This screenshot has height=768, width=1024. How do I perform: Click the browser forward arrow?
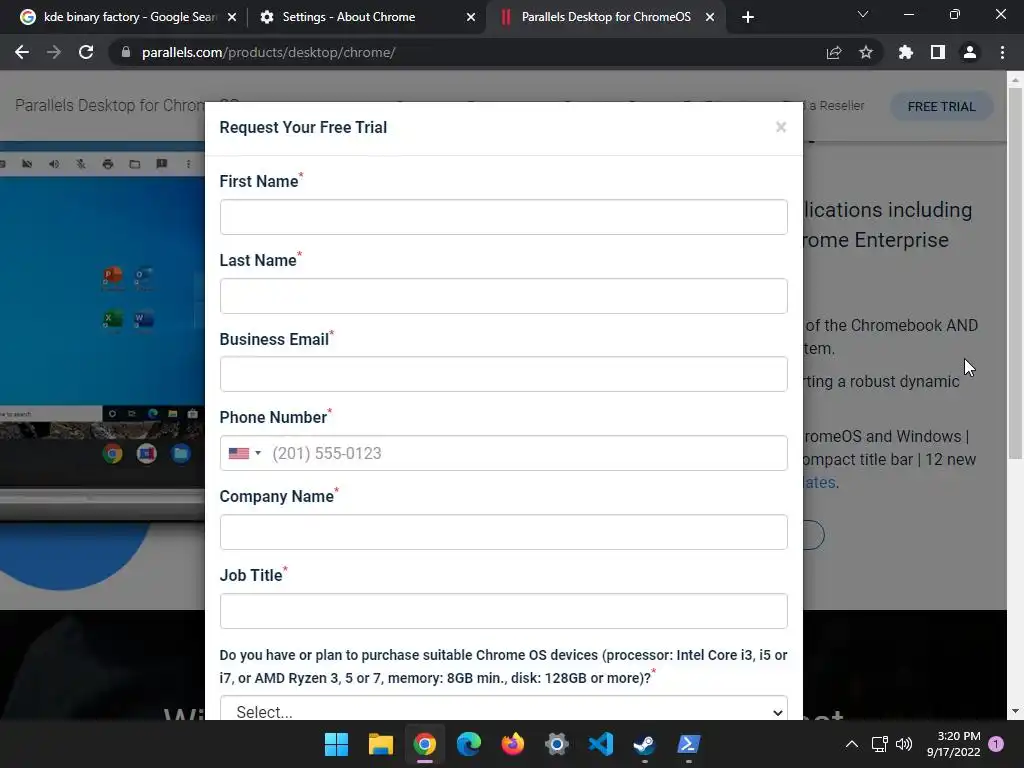54,52
